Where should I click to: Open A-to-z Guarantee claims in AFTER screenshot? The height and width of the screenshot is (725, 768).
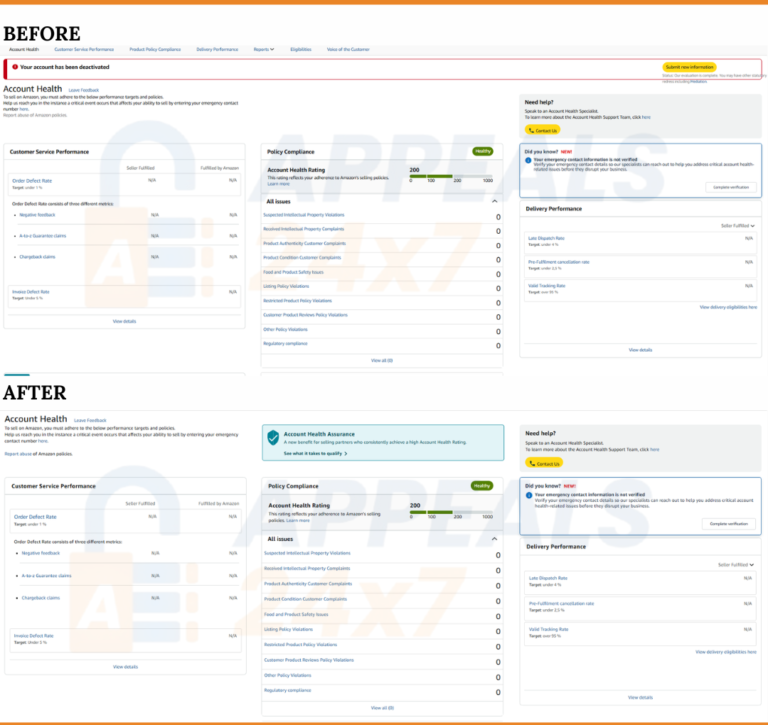(x=47, y=576)
